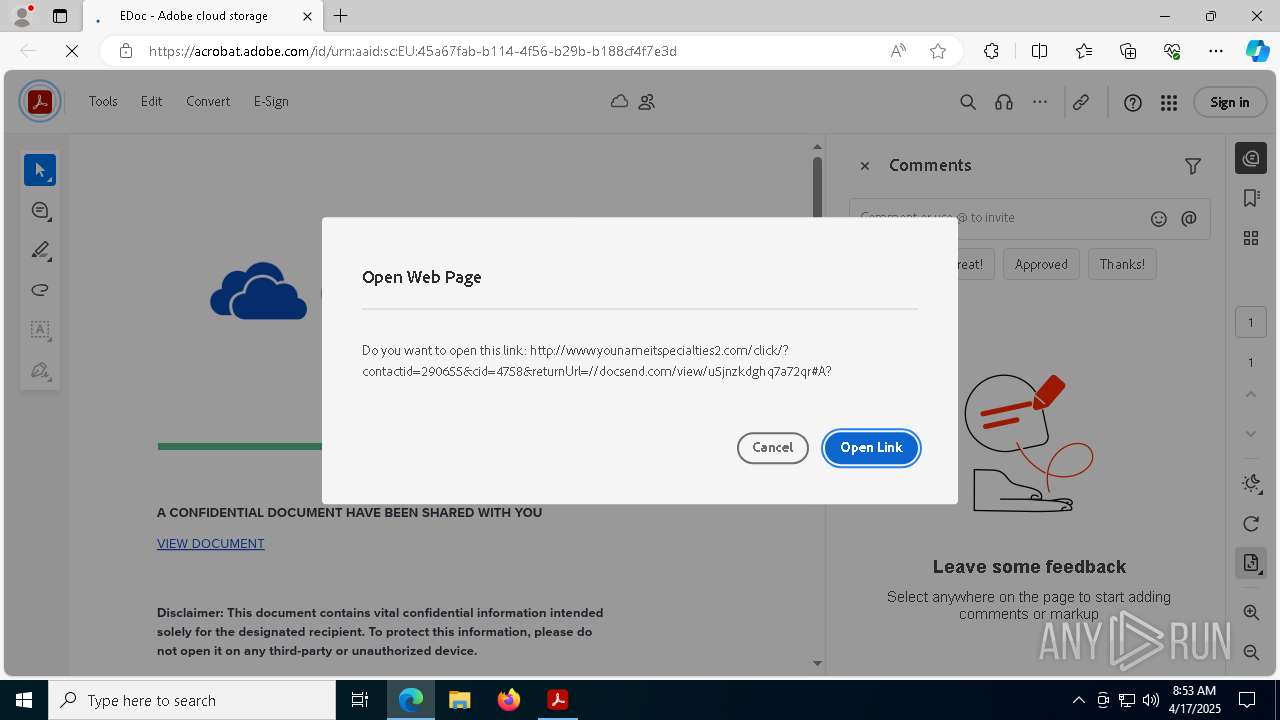Open the search magnifier in Acrobat header
1280x720 pixels.
[x=968, y=102]
